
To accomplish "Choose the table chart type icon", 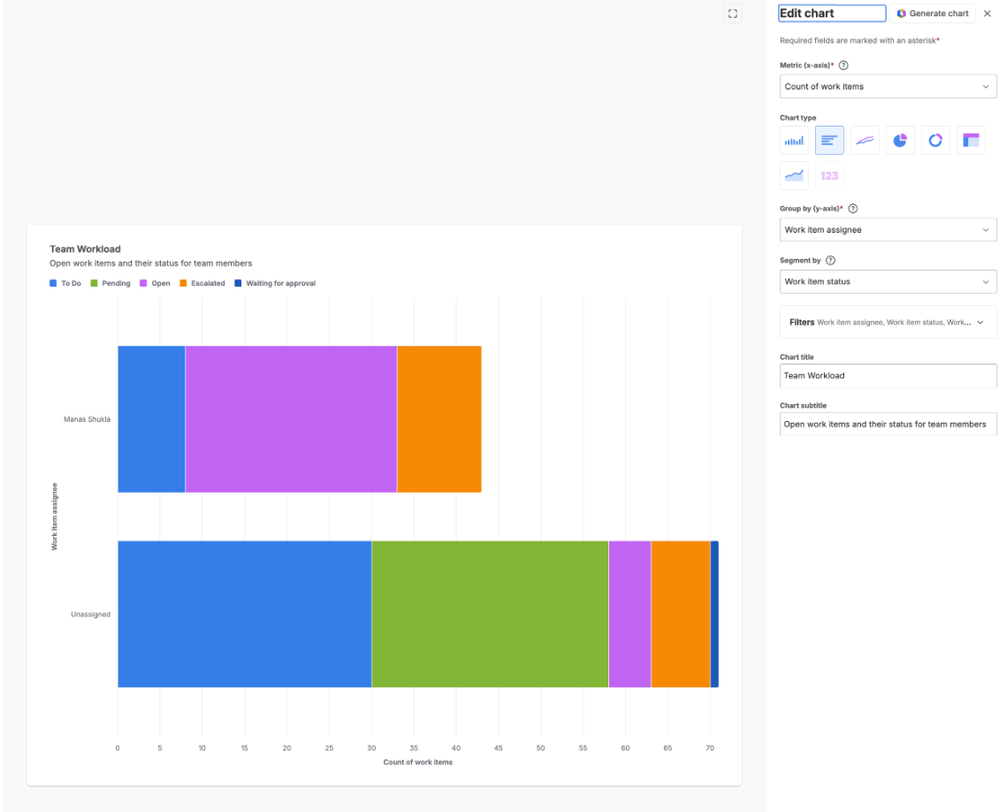I will coord(970,140).
